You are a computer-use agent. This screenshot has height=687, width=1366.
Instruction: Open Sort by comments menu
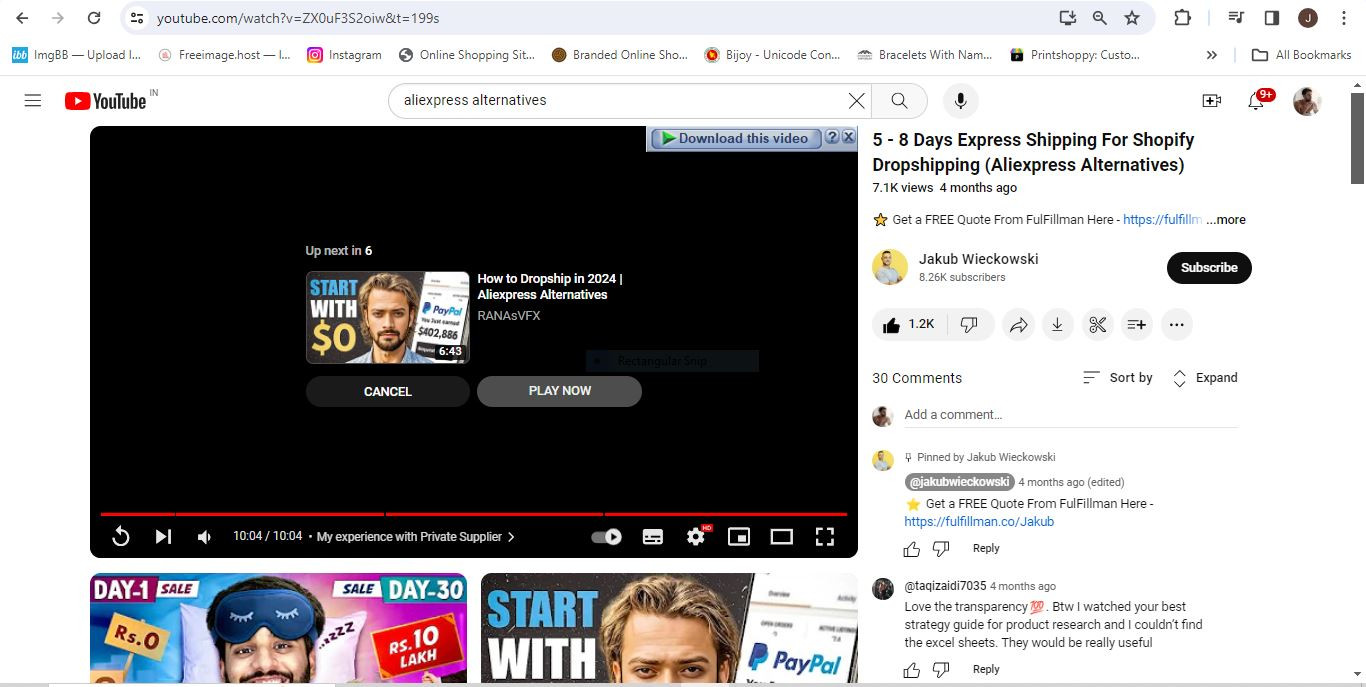point(1118,378)
